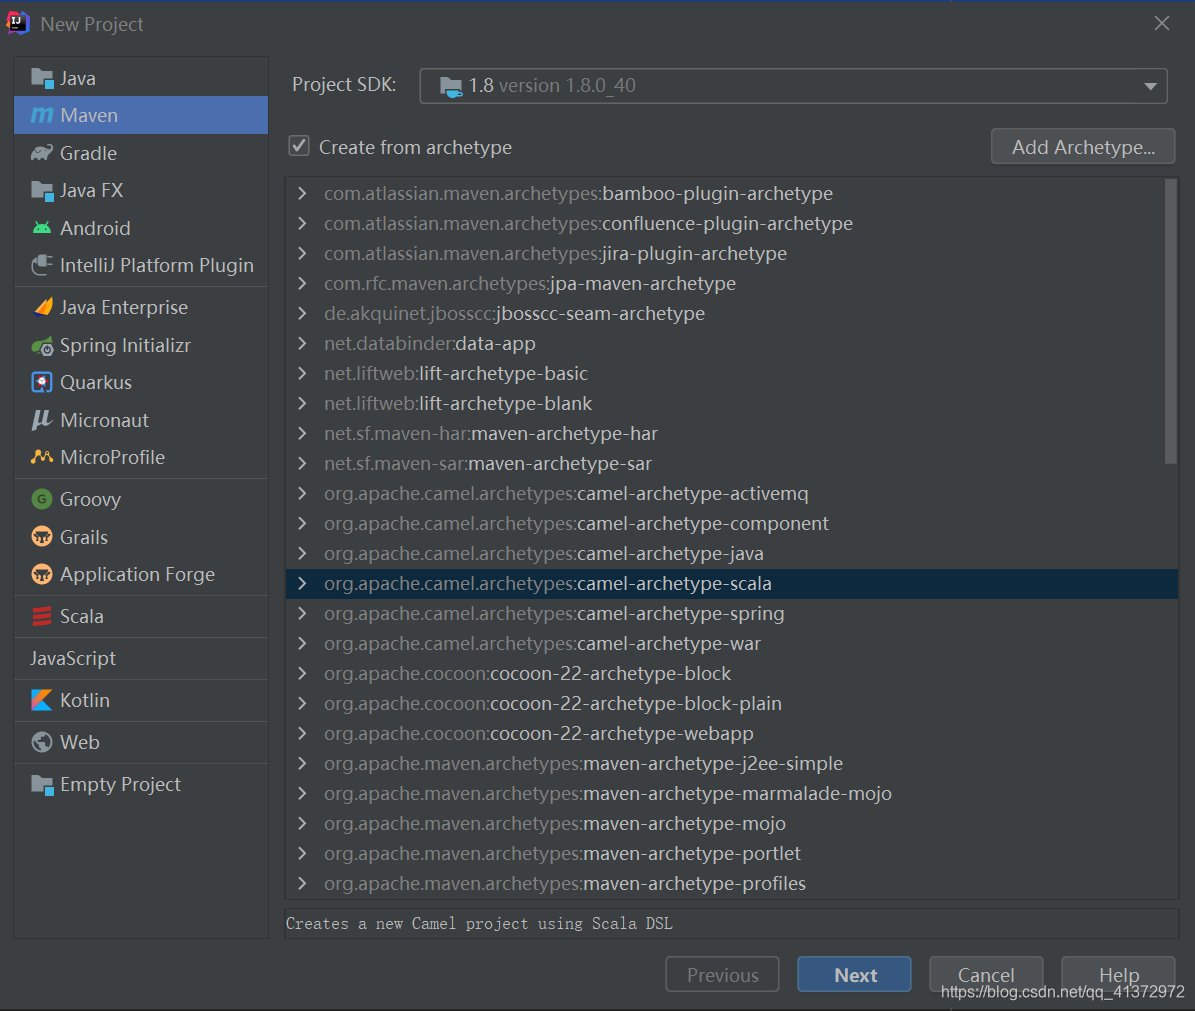Viewport: 1195px width, 1011px height.
Task: Uncheck Create from archetype checkbox
Action: click(299, 146)
